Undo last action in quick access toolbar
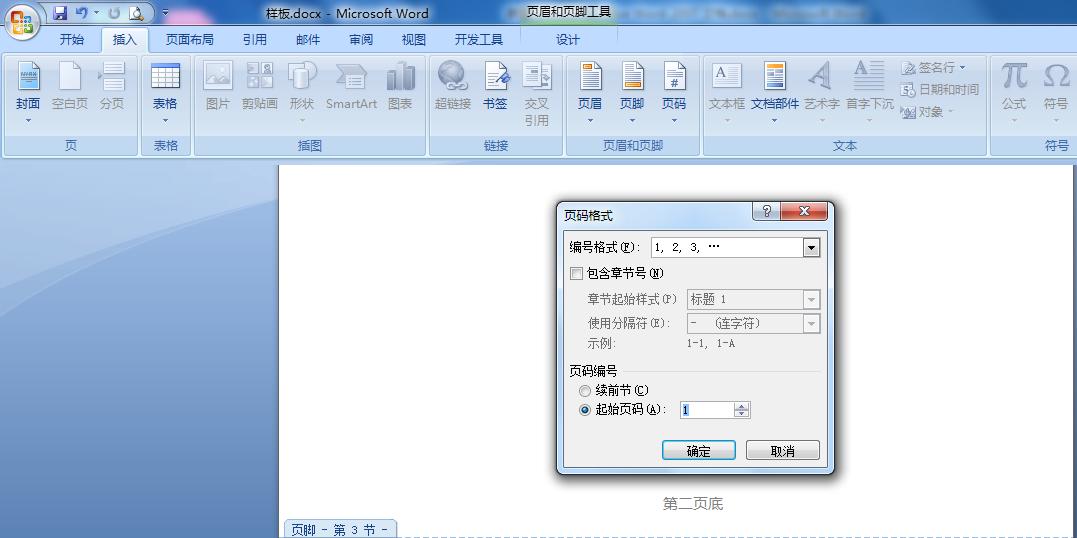 click(82, 12)
